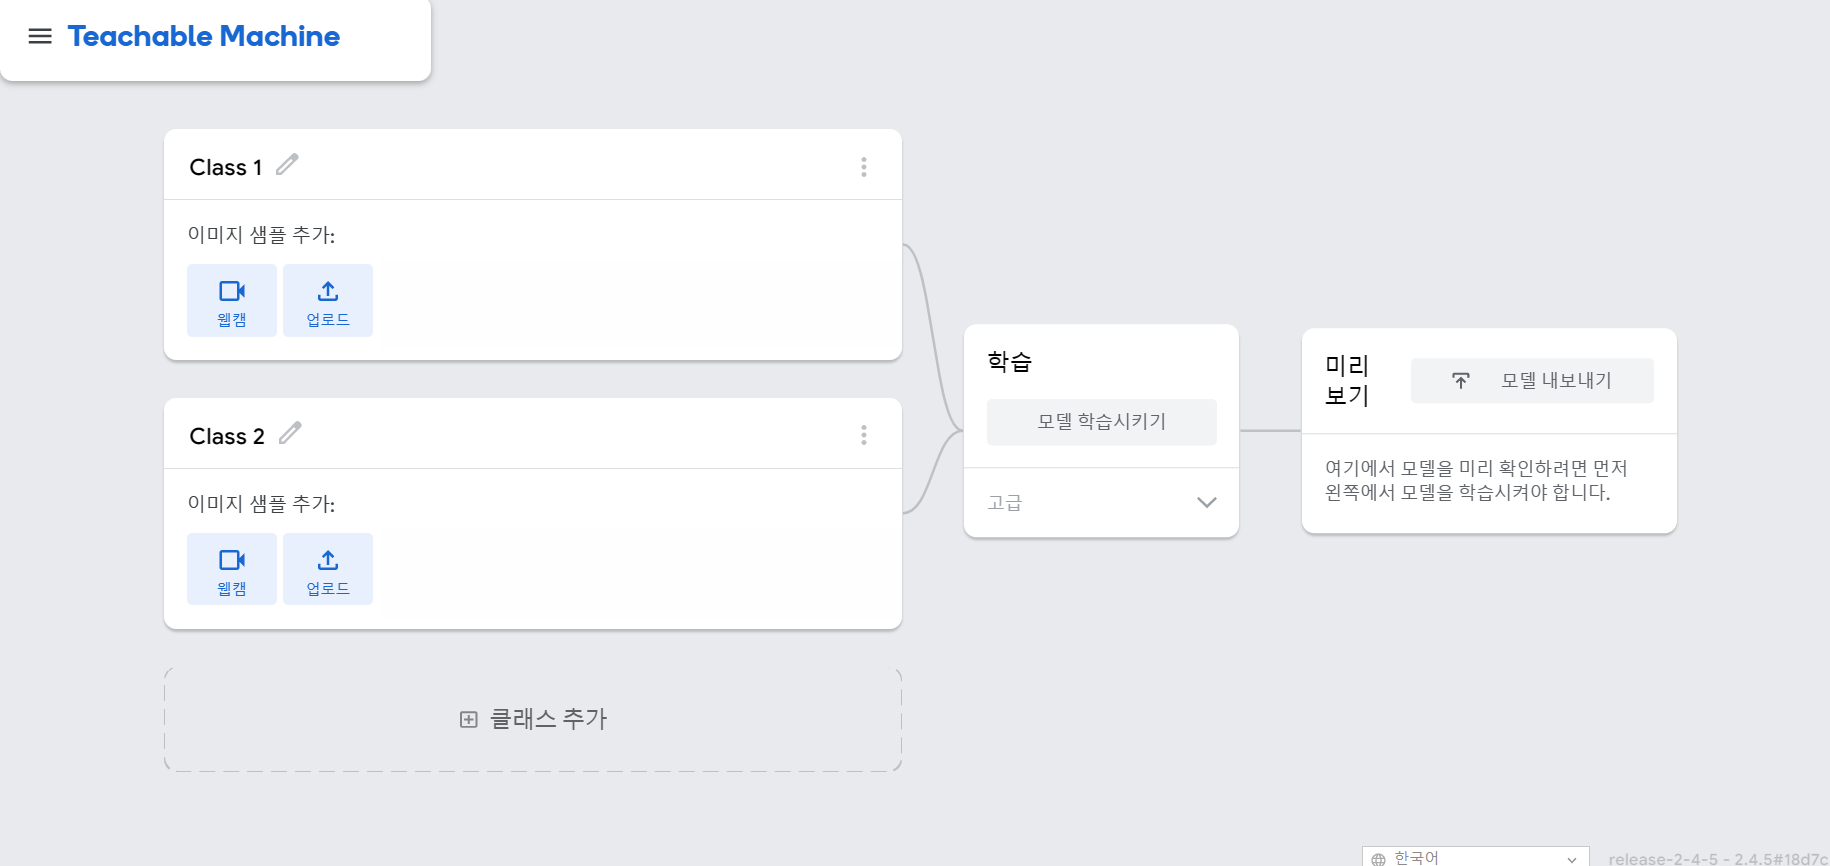Start webcam capture for Class 1
This screenshot has height=866, width=1830.
(x=232, y=301)
